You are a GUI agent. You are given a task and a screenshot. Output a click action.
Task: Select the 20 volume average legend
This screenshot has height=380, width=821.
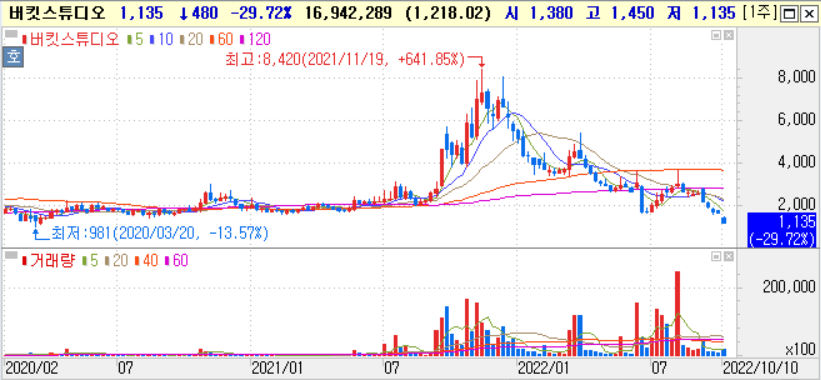click(116, 260)
